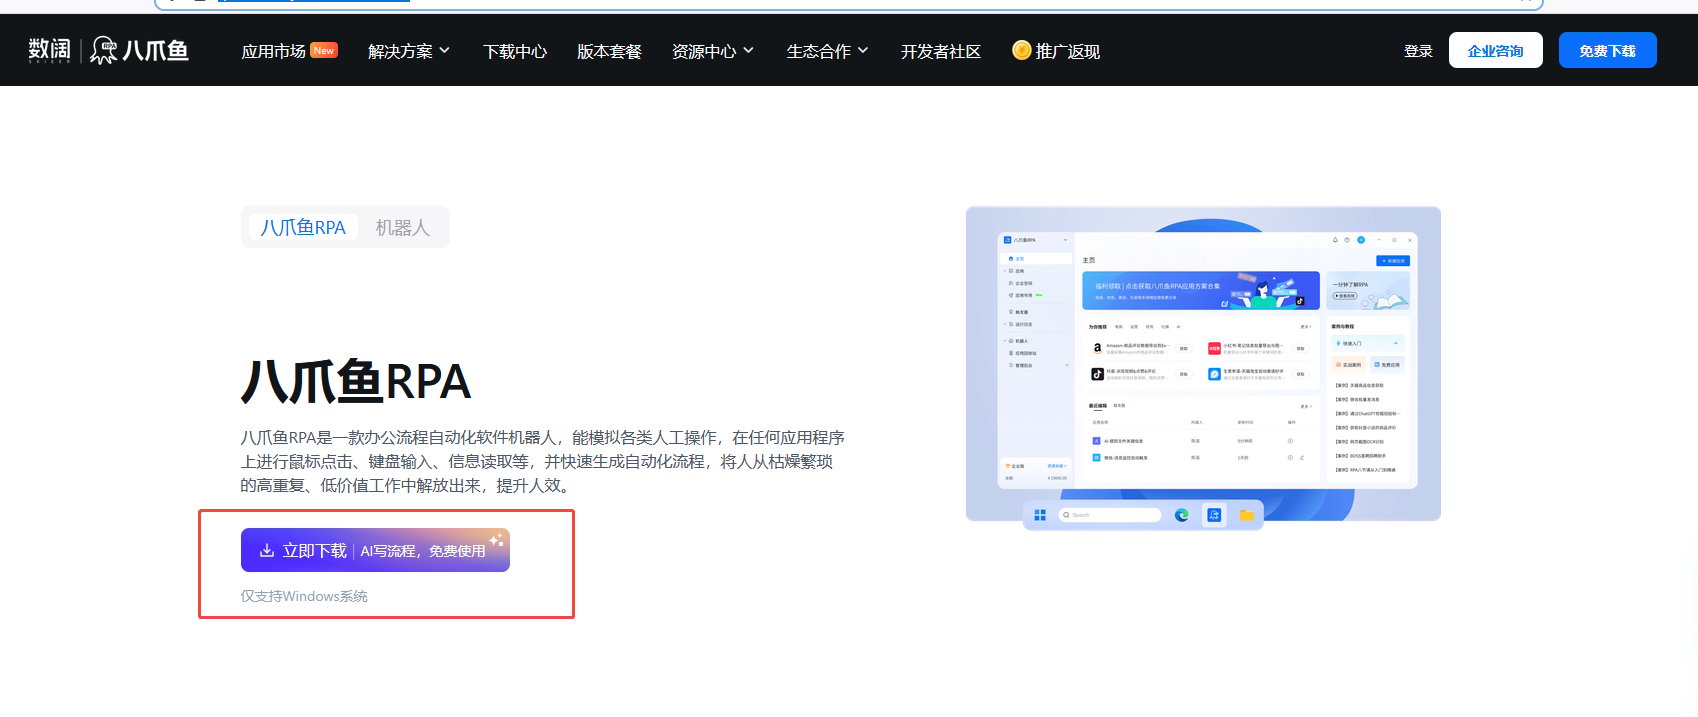Viewport: 1698px width, 717px height.
Task: Click 免费应用 button in product preview
Action: (x=1387, y=365)
